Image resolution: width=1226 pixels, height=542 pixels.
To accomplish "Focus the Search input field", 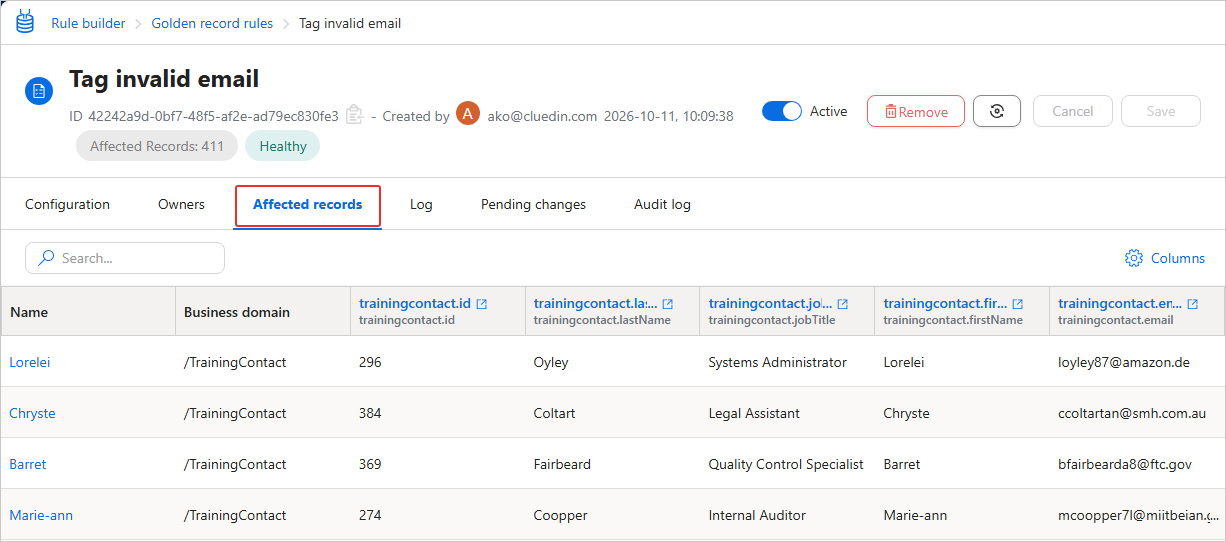I will click(125, 258).
